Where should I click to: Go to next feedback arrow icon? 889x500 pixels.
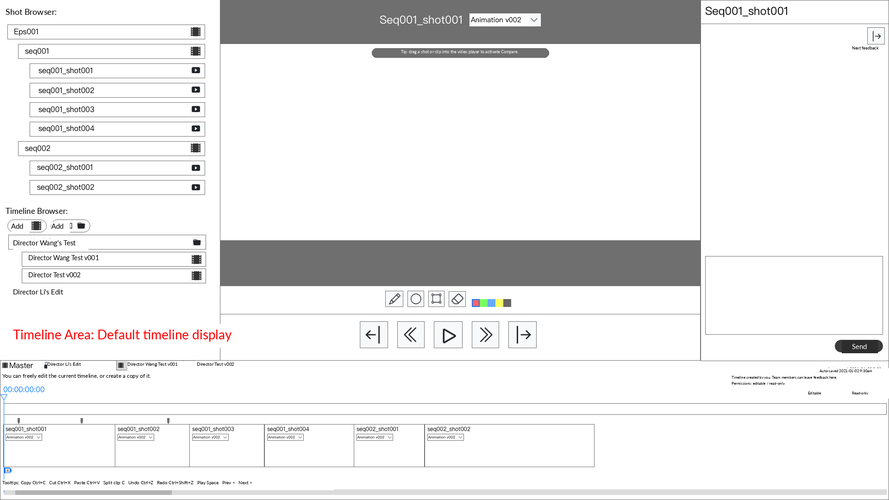pos(876,36)
